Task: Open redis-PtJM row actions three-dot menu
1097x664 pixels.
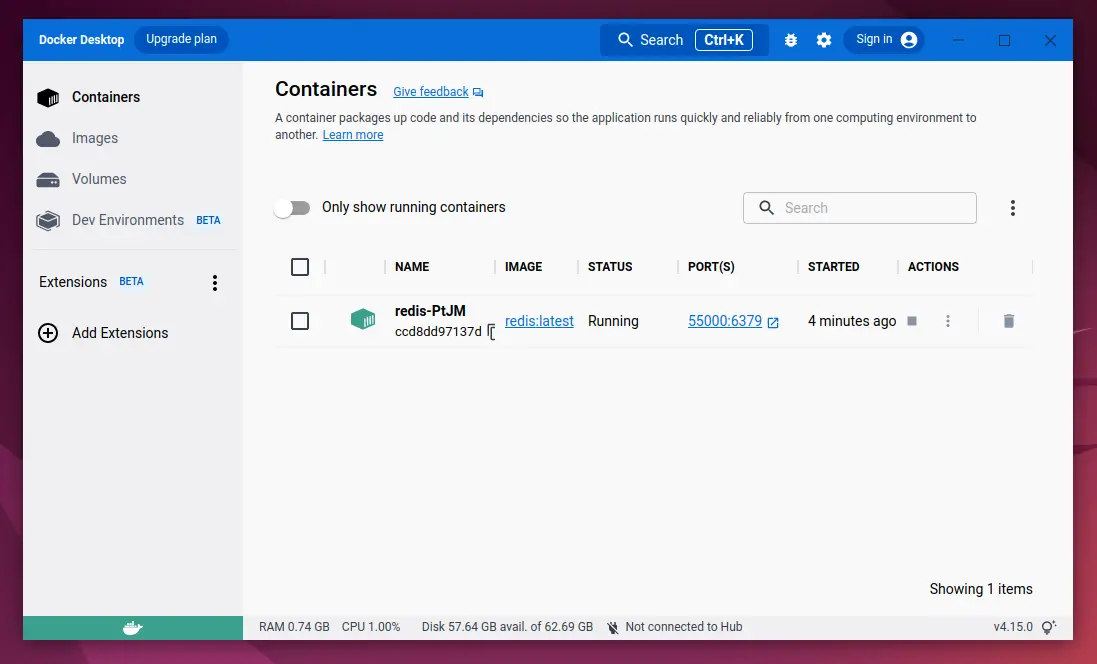Action: tap(948, 321)
